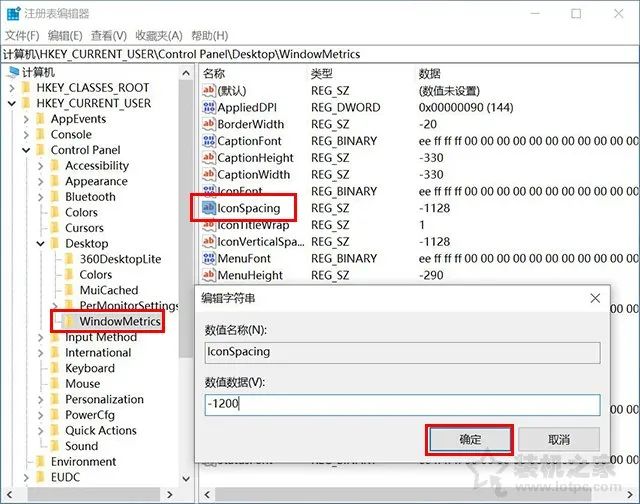Click the values pane horizontal scroll left arrow
Viewport: 640px width, 504px height.
coord(207,495)
